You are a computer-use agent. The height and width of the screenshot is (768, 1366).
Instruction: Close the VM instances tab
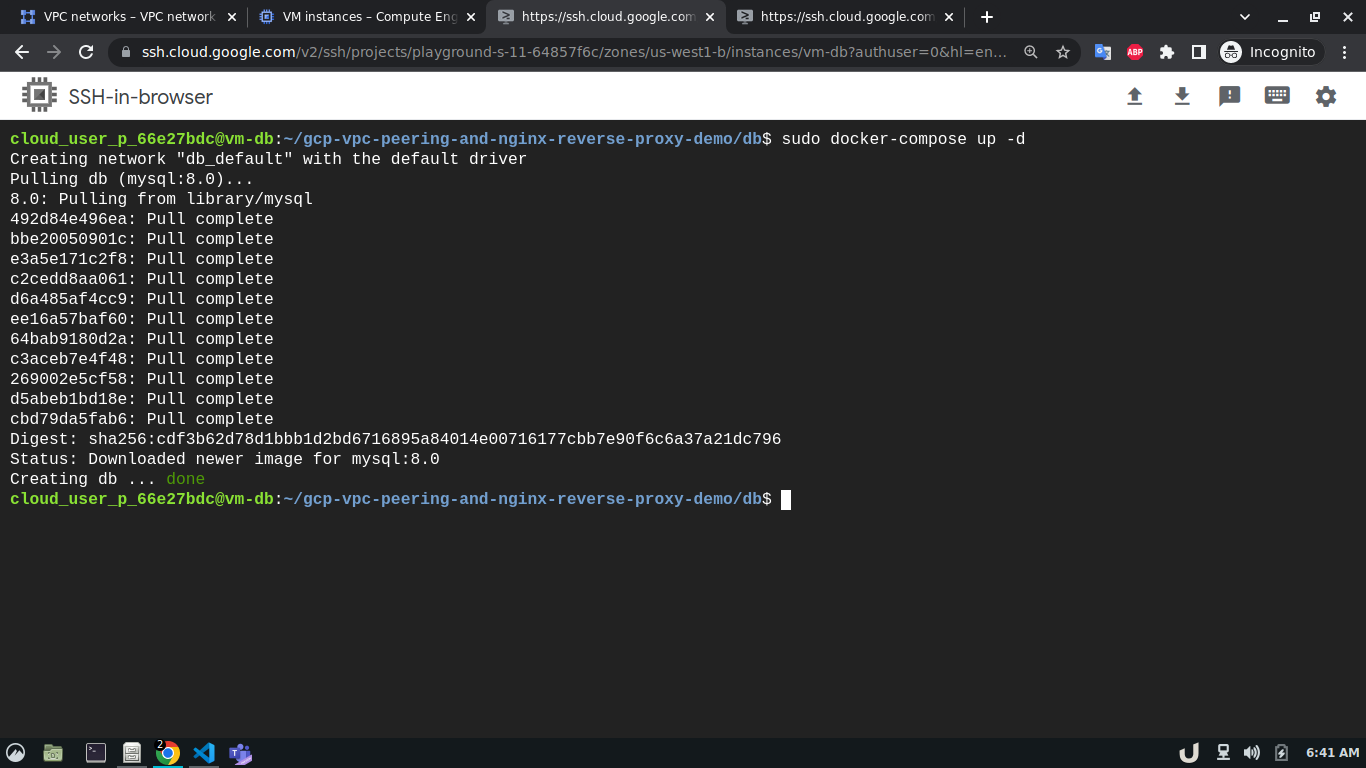[471, 17]
